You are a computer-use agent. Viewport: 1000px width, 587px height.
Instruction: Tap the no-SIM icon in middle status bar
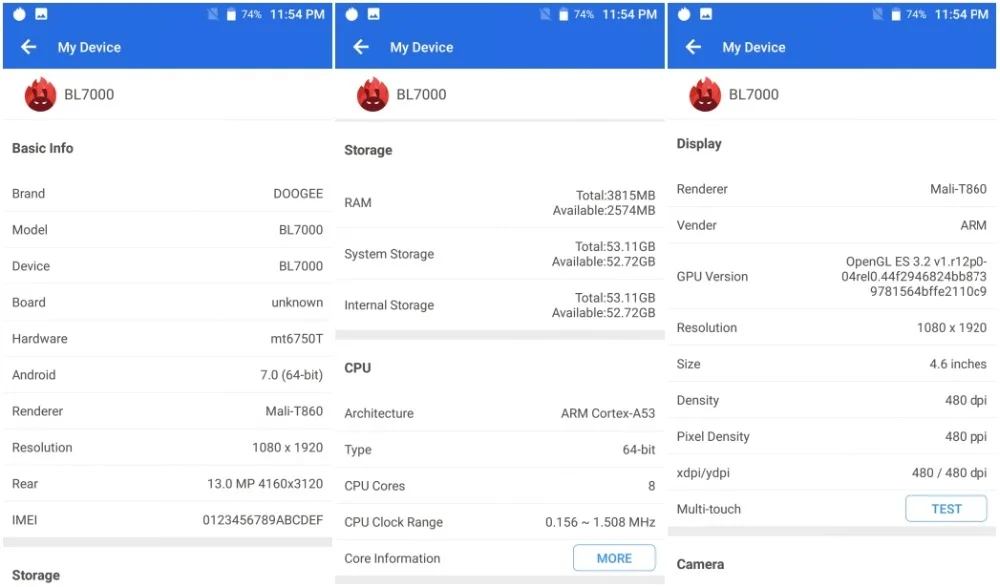pyautogui.click(x=545, y=14)
